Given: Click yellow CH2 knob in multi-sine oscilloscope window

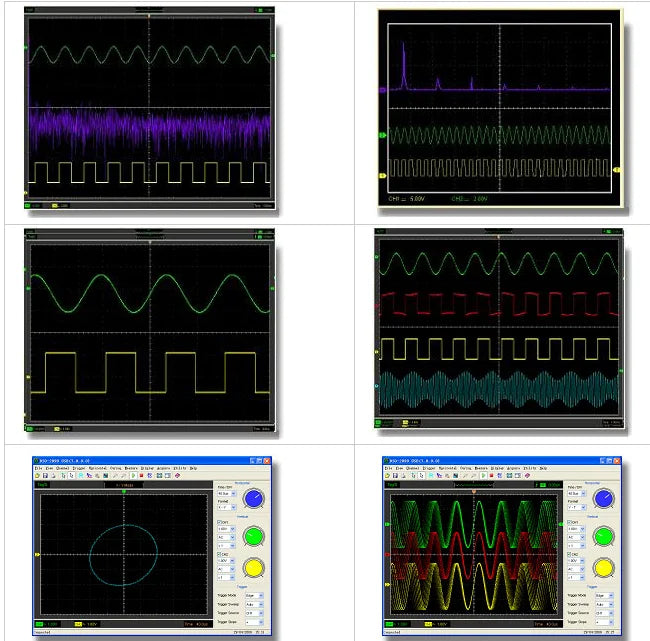Looking at the screenshot, I should point(603,569).
